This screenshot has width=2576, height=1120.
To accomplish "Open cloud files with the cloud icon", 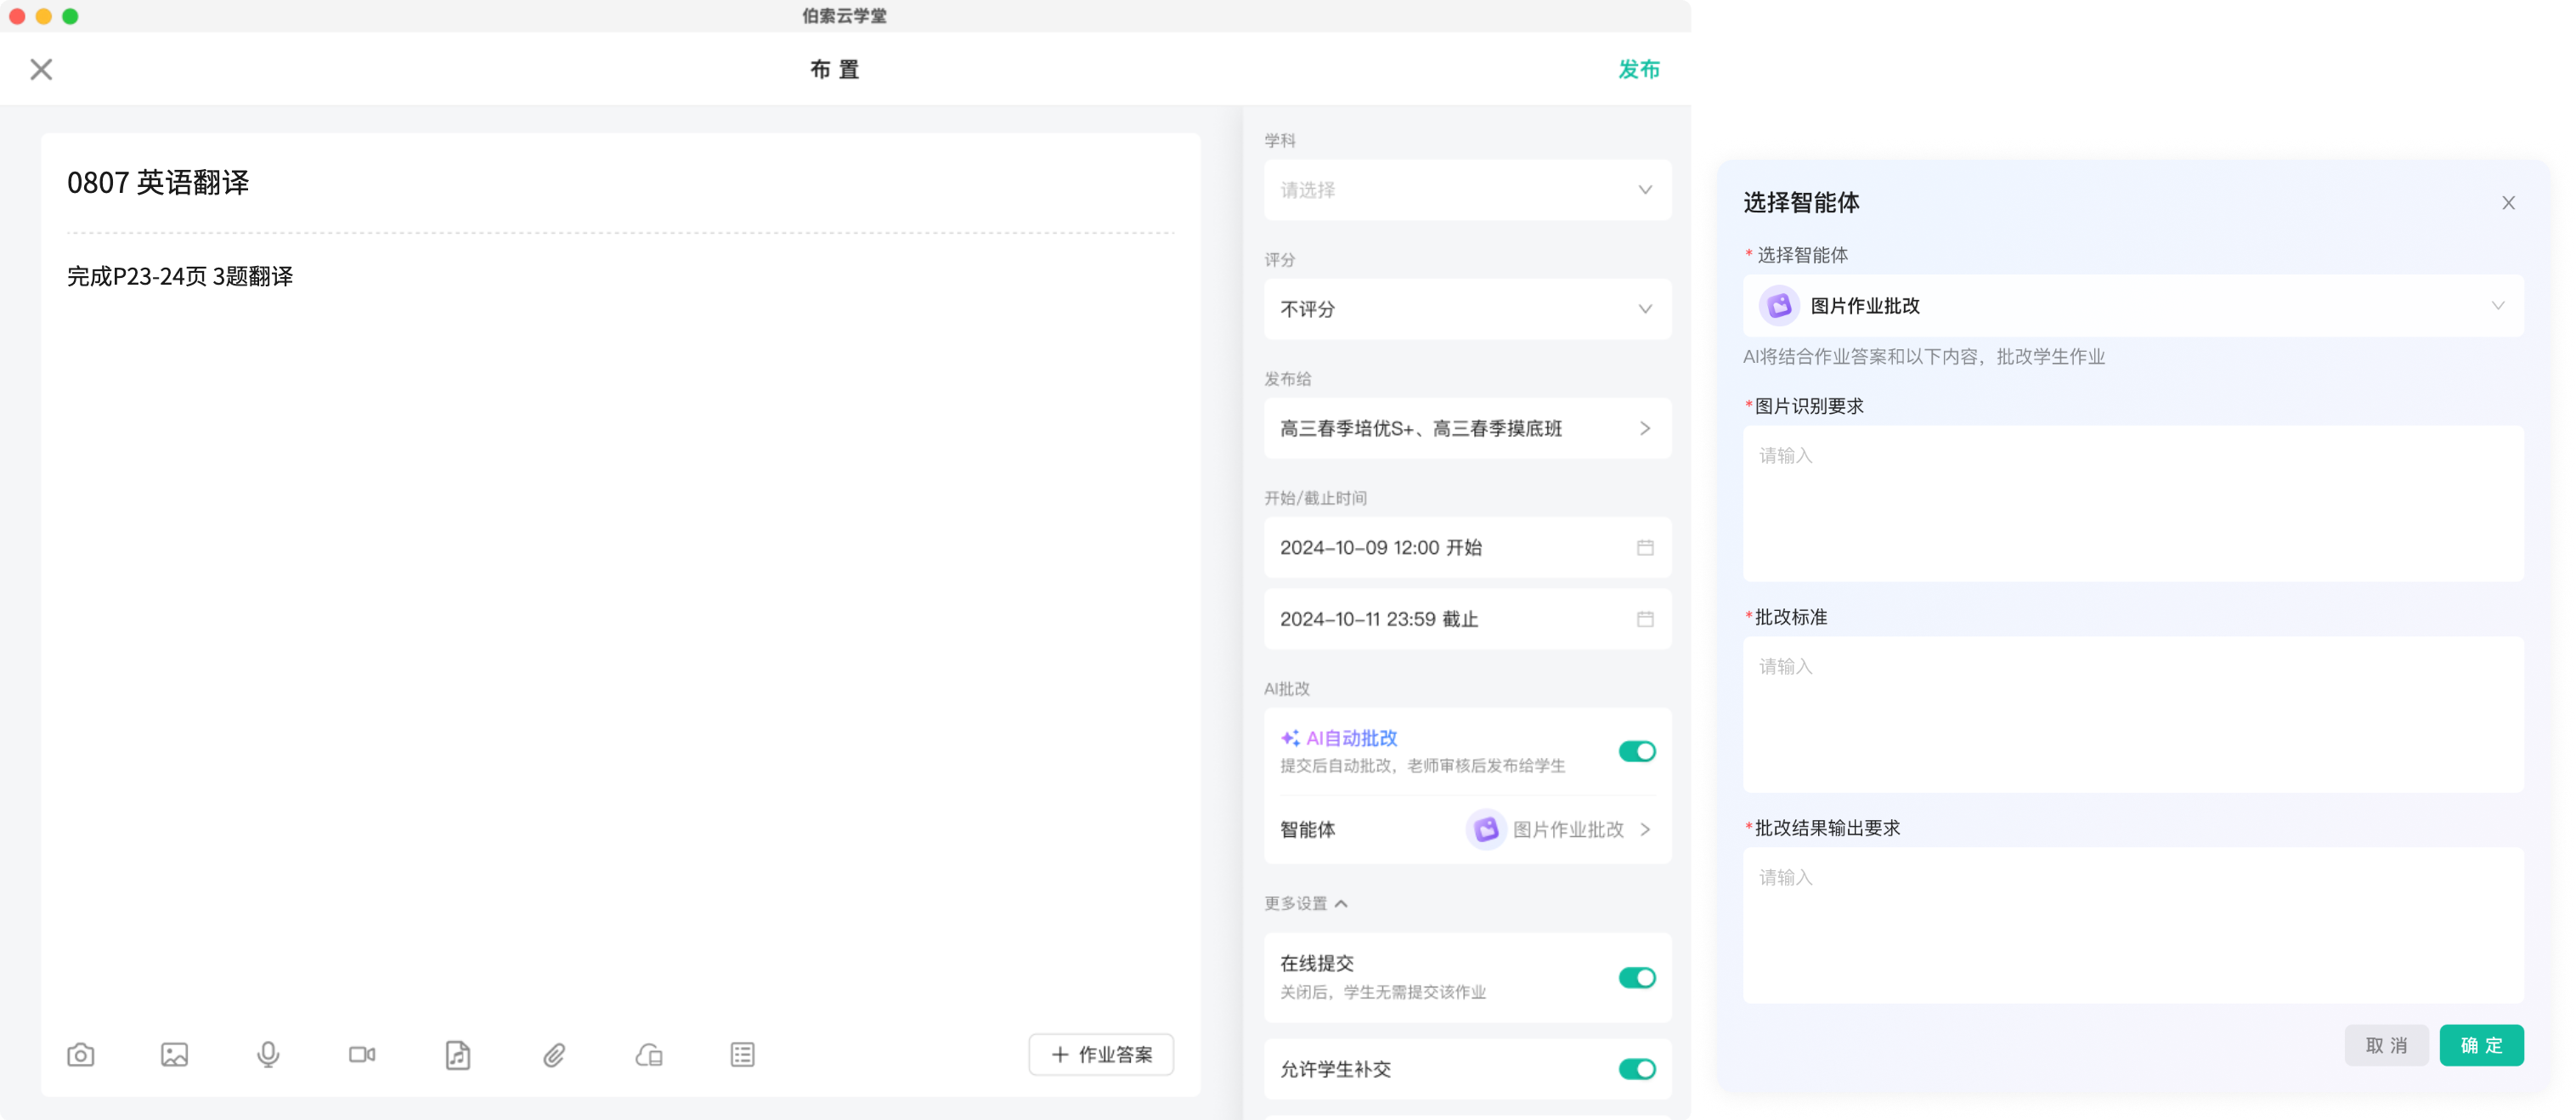I will (649, 1055).
